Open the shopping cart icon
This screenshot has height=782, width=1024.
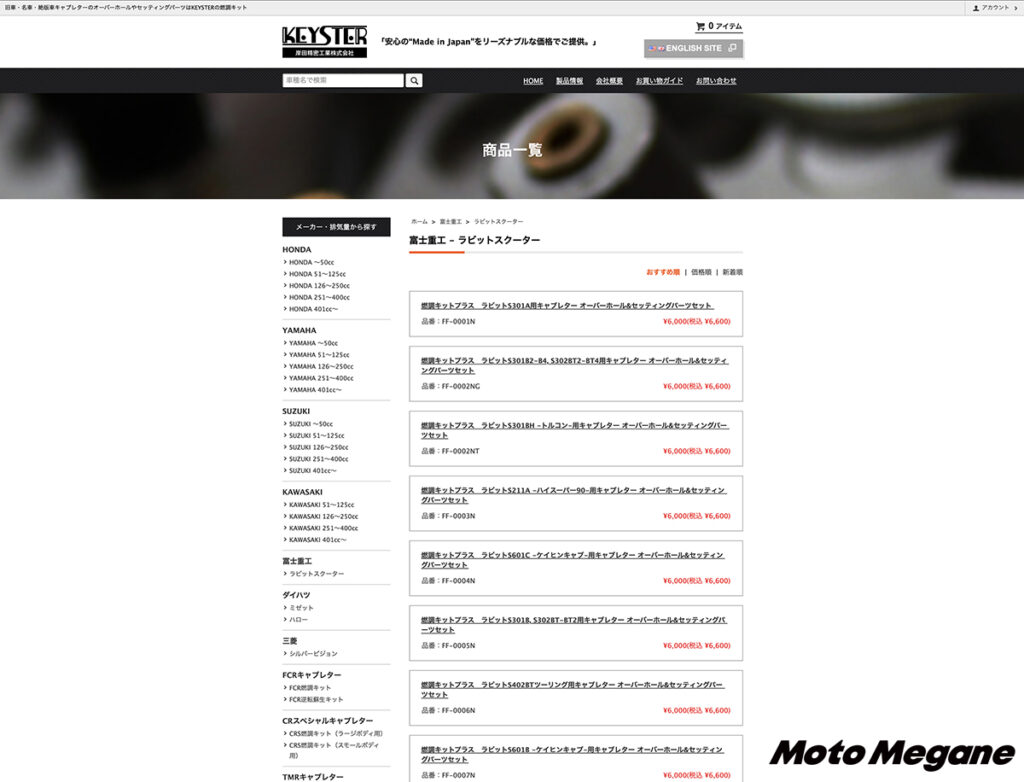[x=700, y=26]
